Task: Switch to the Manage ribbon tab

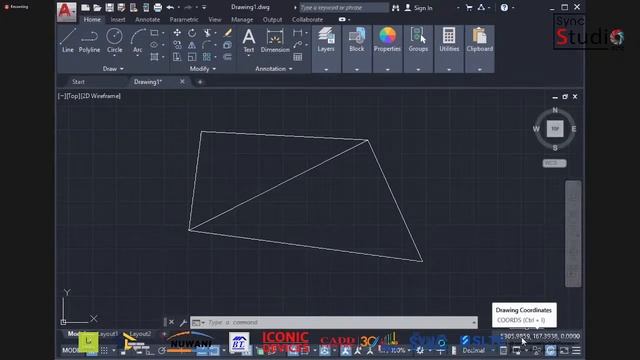Action: pyautogui.click(x=242, y=19)
